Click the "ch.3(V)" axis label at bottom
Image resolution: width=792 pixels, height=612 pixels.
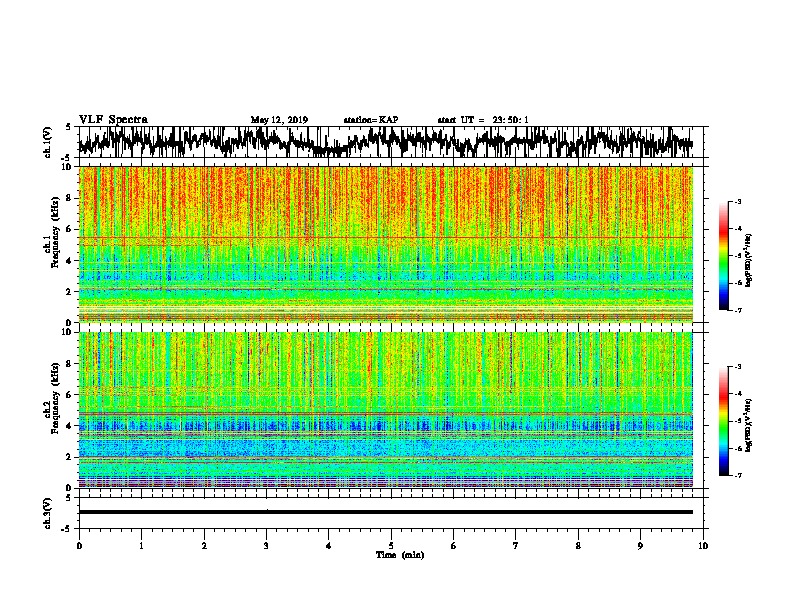pos(47,513)
